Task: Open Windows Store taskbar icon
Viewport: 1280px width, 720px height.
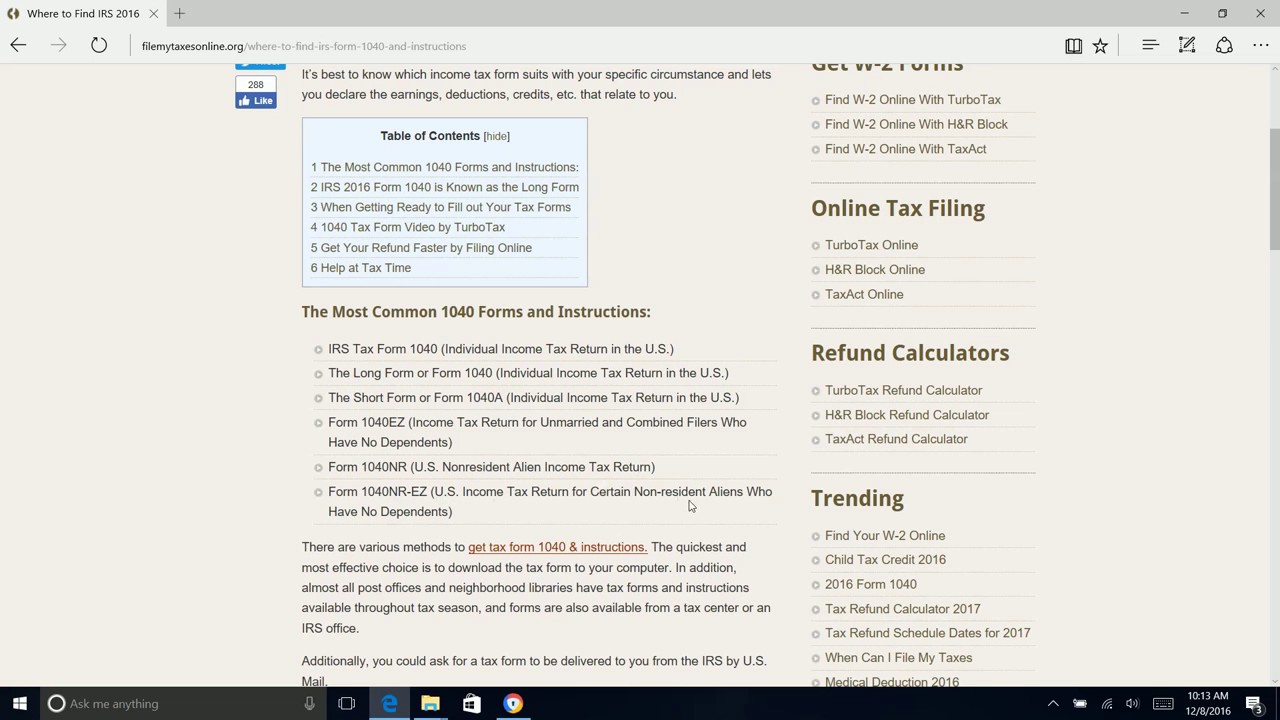Action: 471,704
